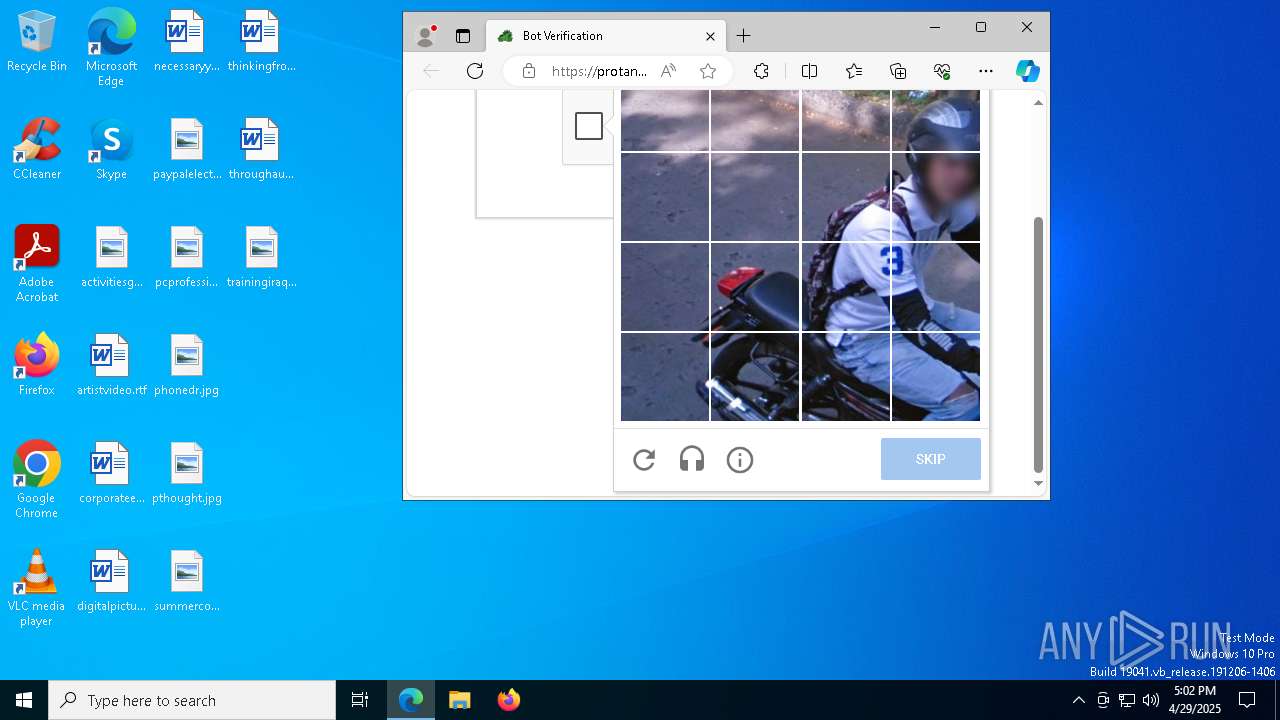Open Edge extensions menu

762,71
